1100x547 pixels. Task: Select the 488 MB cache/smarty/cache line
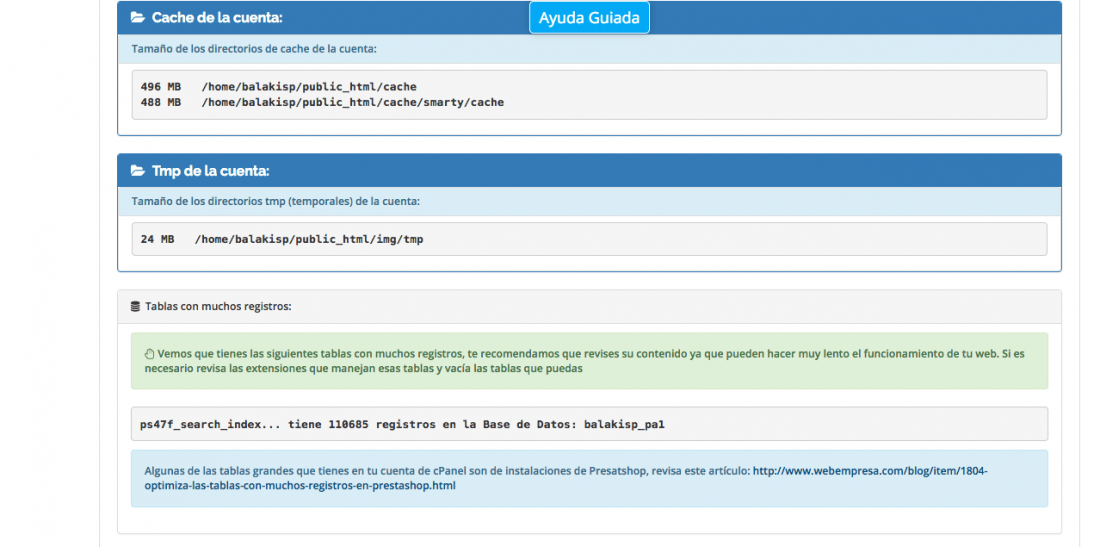tap(322, 102)
